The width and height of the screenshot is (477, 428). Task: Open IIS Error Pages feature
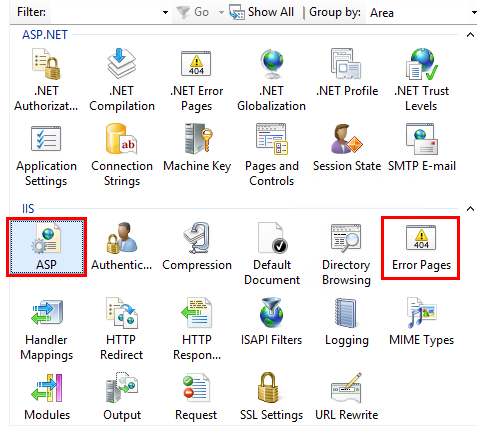(x=421, y=247)
